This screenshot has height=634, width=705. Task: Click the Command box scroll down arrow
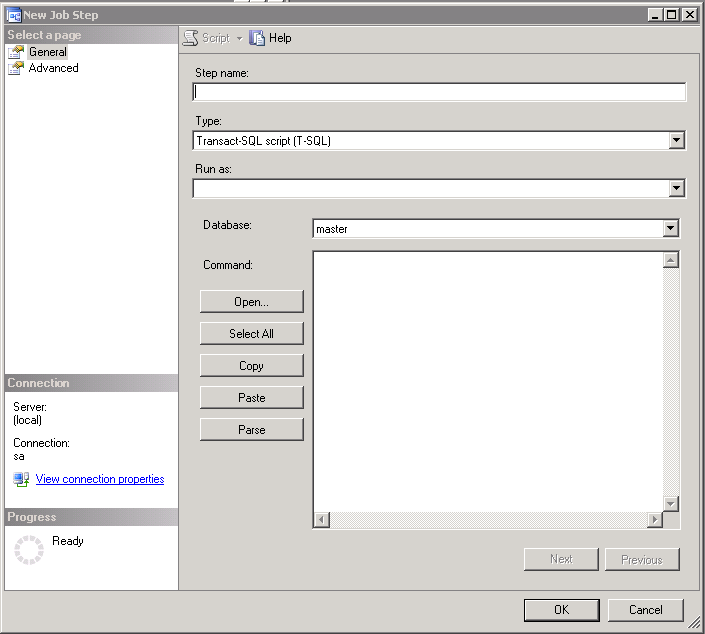(x=671, y=504)
